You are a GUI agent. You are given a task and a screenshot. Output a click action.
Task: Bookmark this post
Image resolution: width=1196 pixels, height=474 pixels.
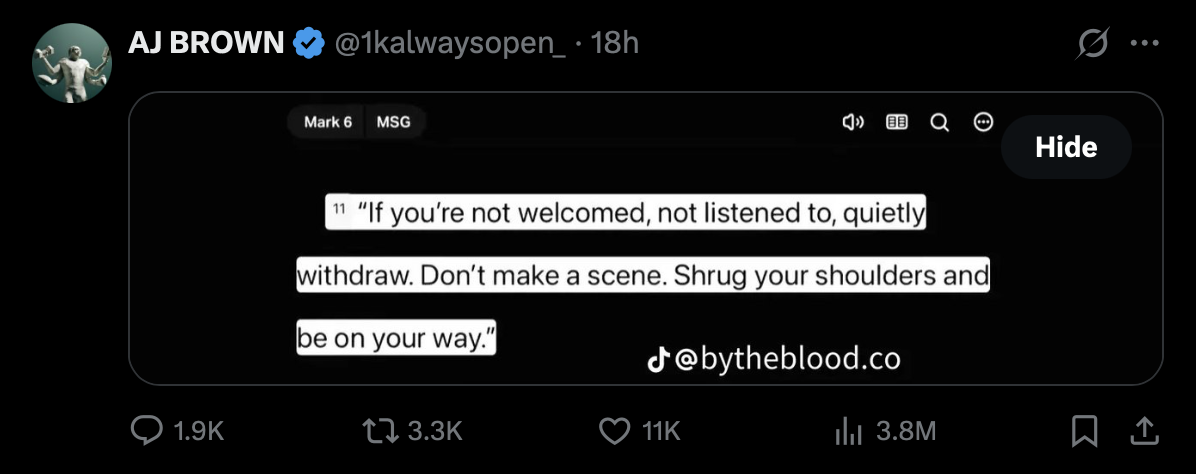click(1083, 430)
